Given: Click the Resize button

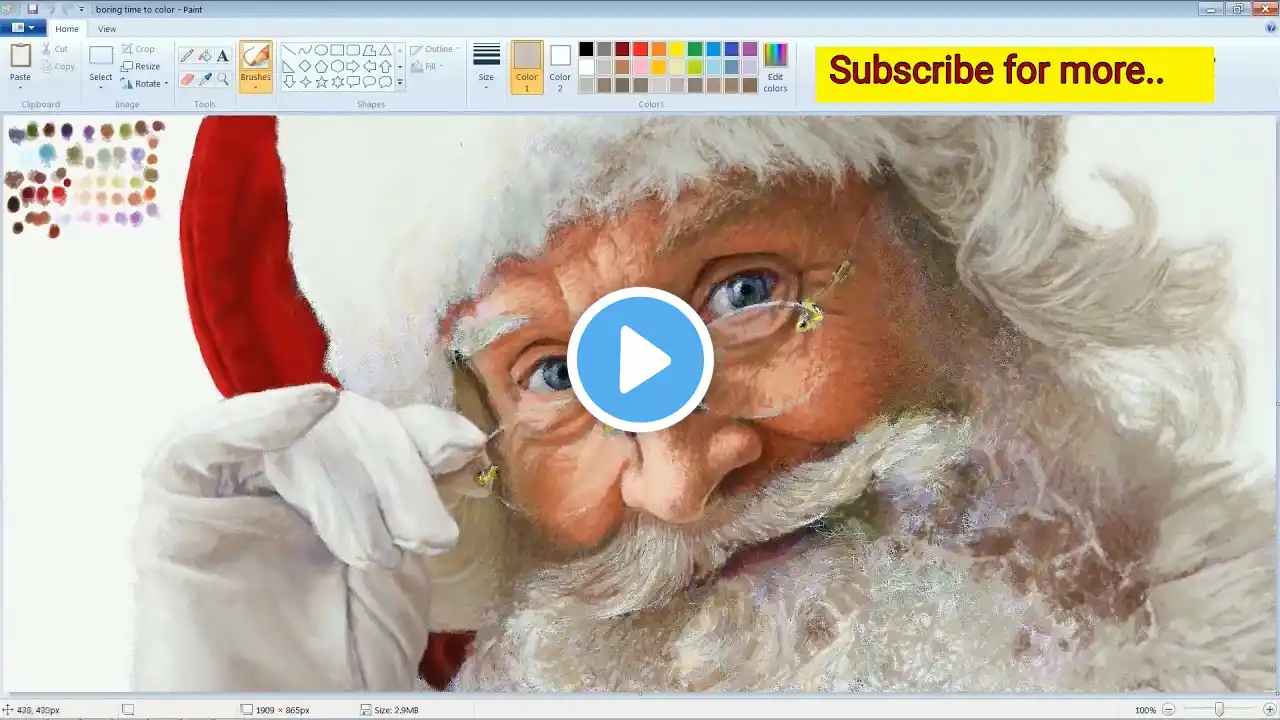Looking at the screenshot, I should click(x=140, y=66).
